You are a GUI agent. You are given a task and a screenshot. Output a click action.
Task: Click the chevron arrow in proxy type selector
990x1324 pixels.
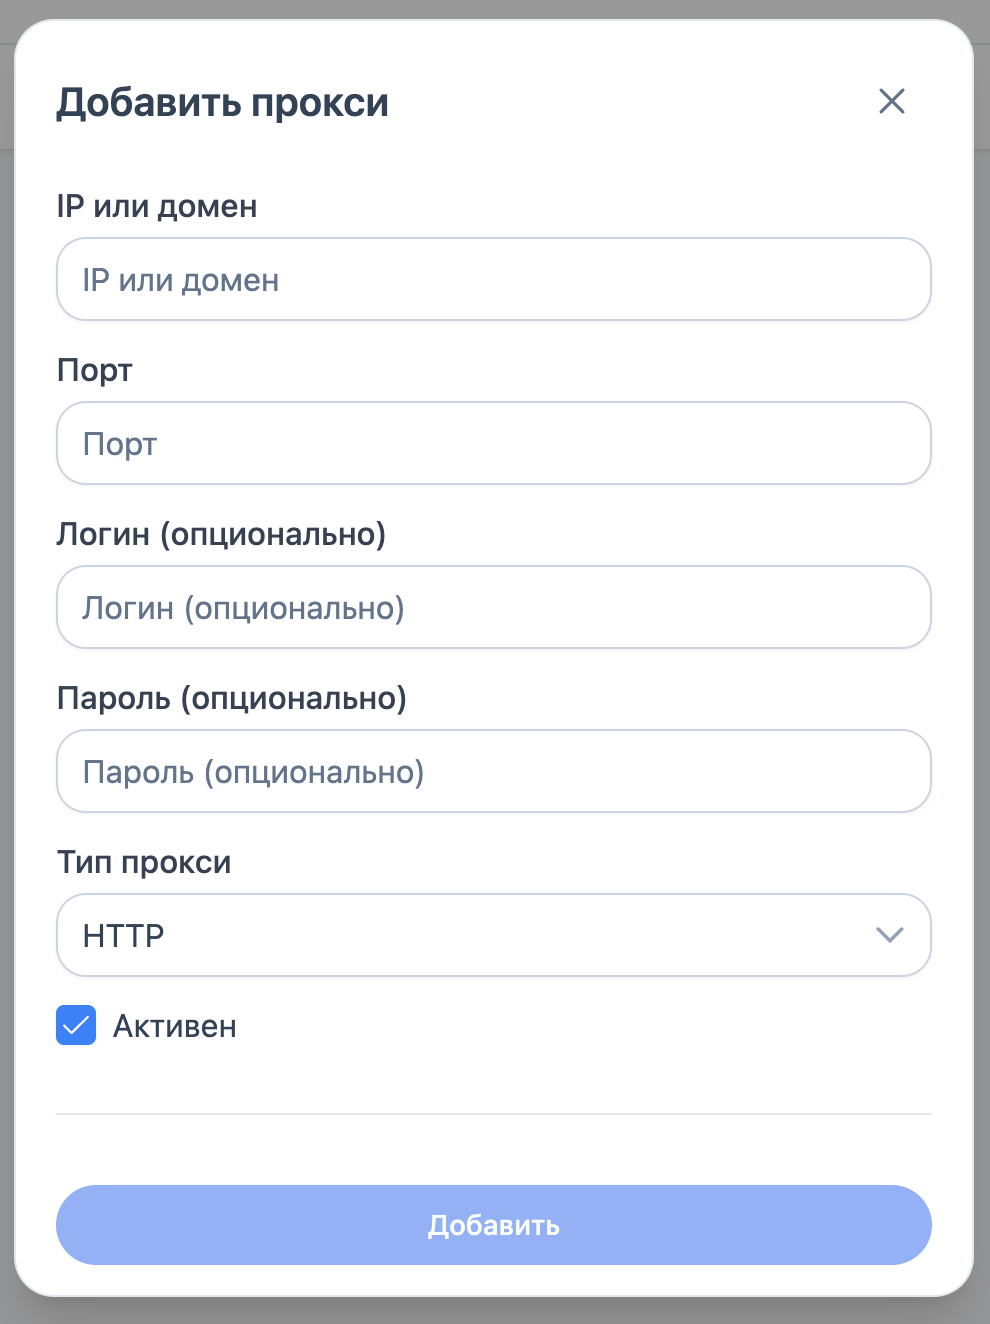pos(889,935)
